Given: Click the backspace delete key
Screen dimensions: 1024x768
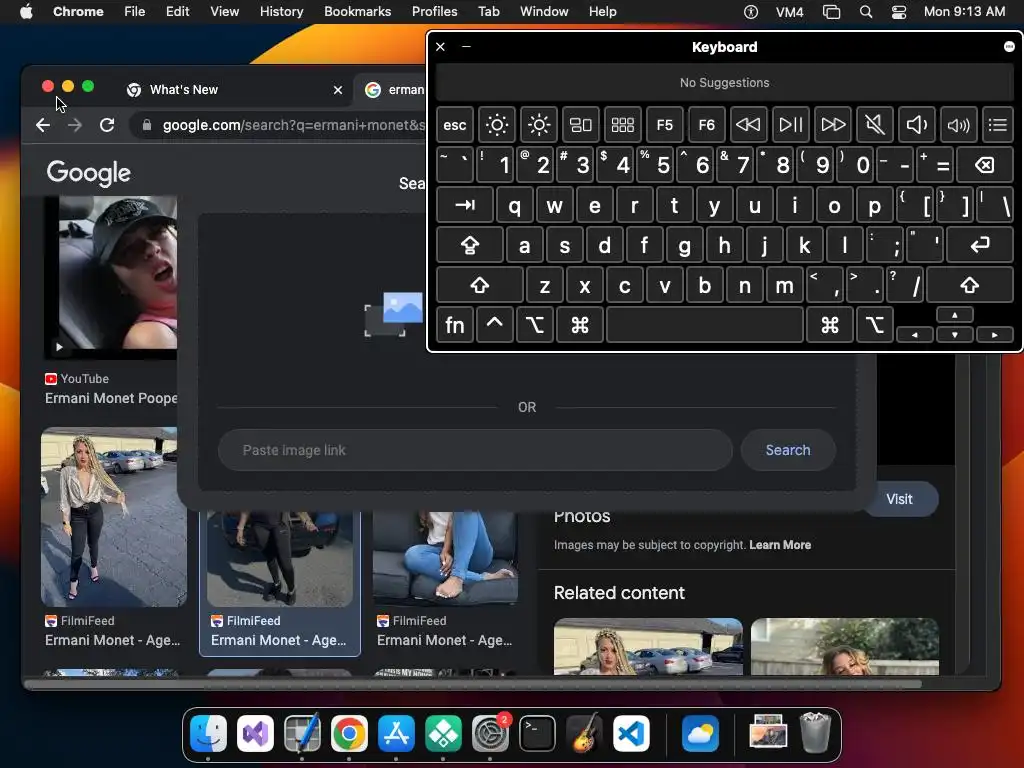Looking at the screenshot, I should coord(985,165).
